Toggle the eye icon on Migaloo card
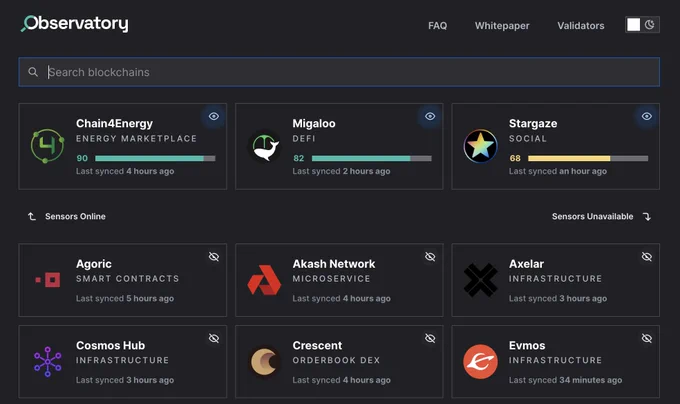 (x=430, y=116)
